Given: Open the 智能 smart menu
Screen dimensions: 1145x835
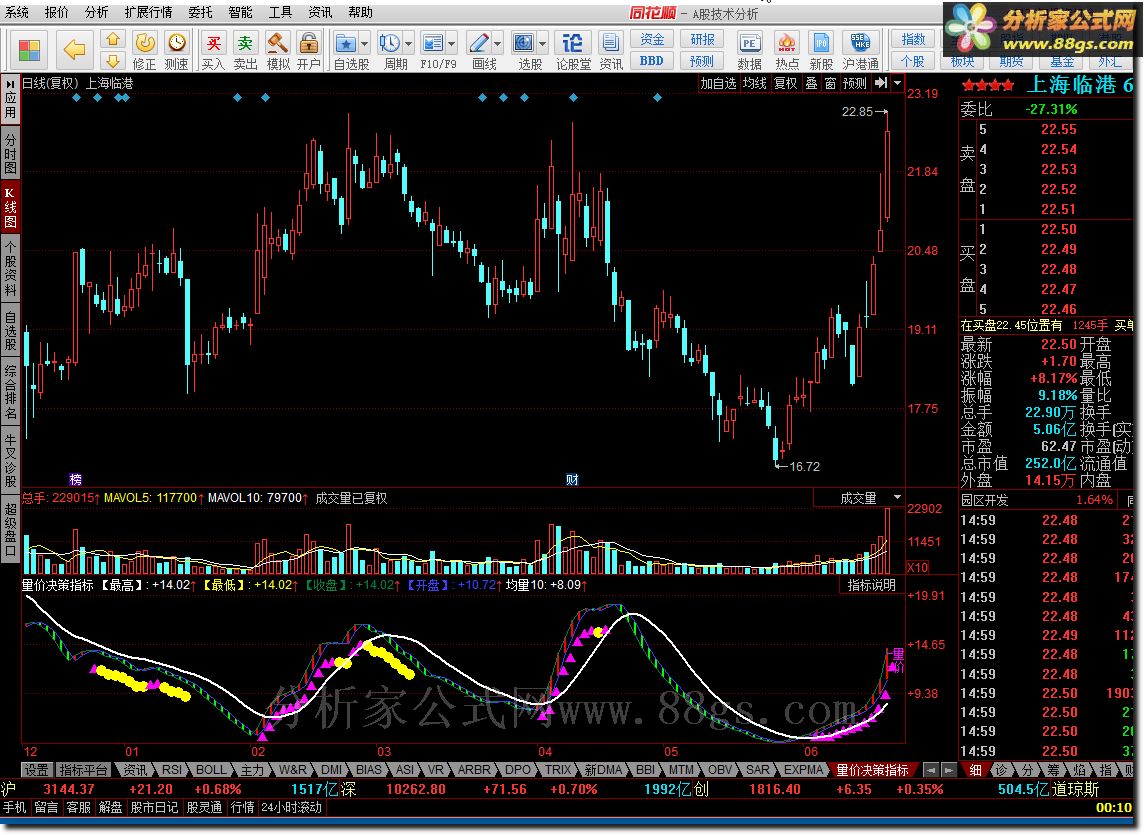Looking at the screenshot, I should (x=240, y=12).
